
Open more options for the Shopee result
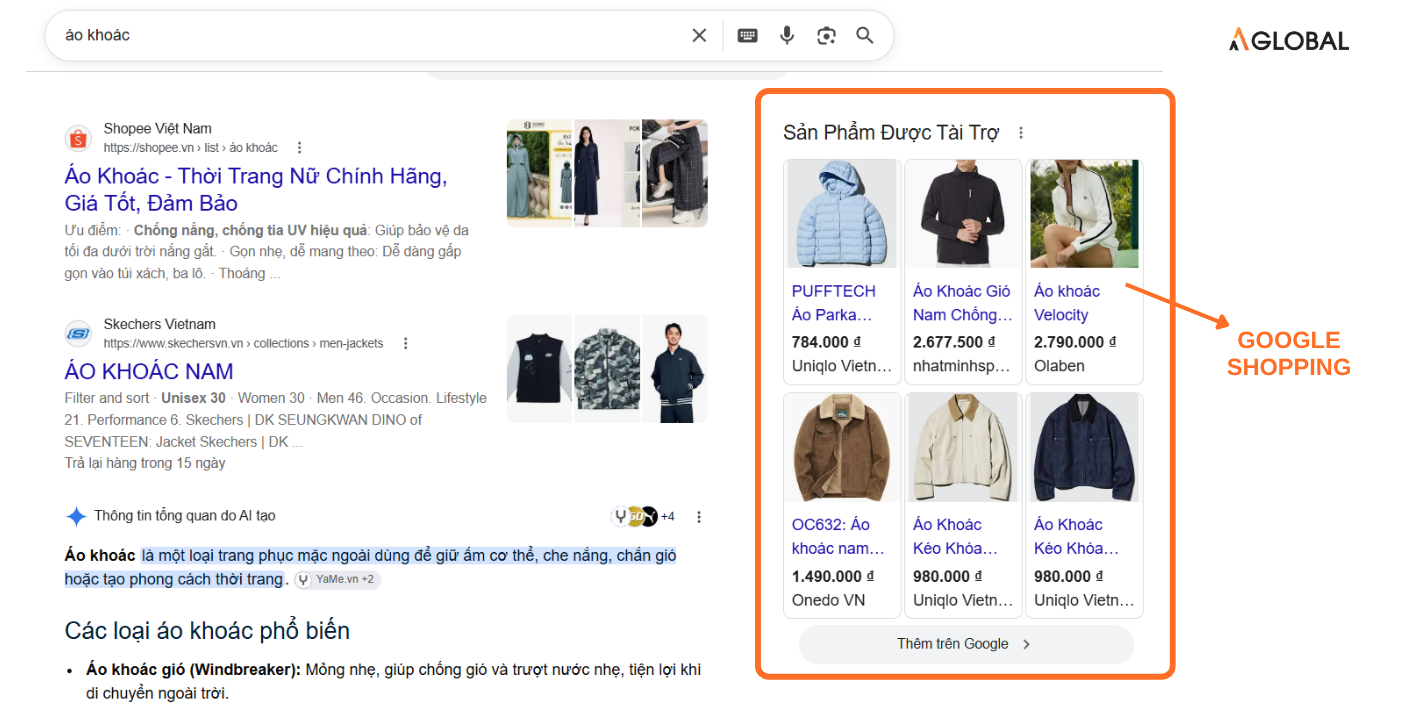tap(299, 147)
